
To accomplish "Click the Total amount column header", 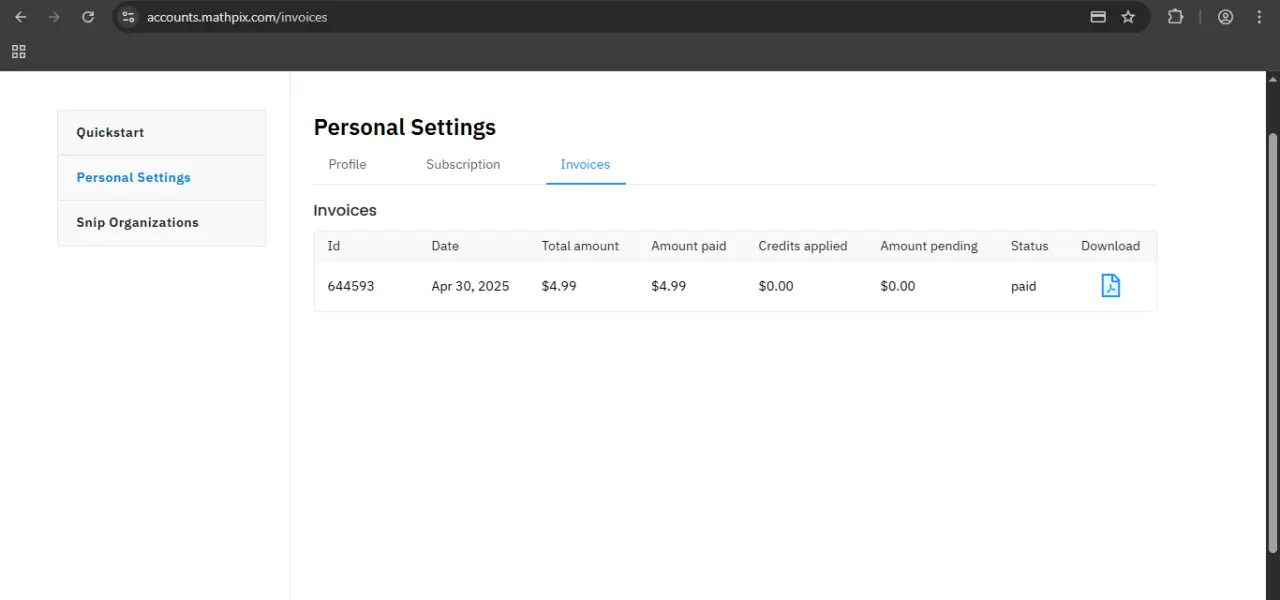I will pos(580,246).
